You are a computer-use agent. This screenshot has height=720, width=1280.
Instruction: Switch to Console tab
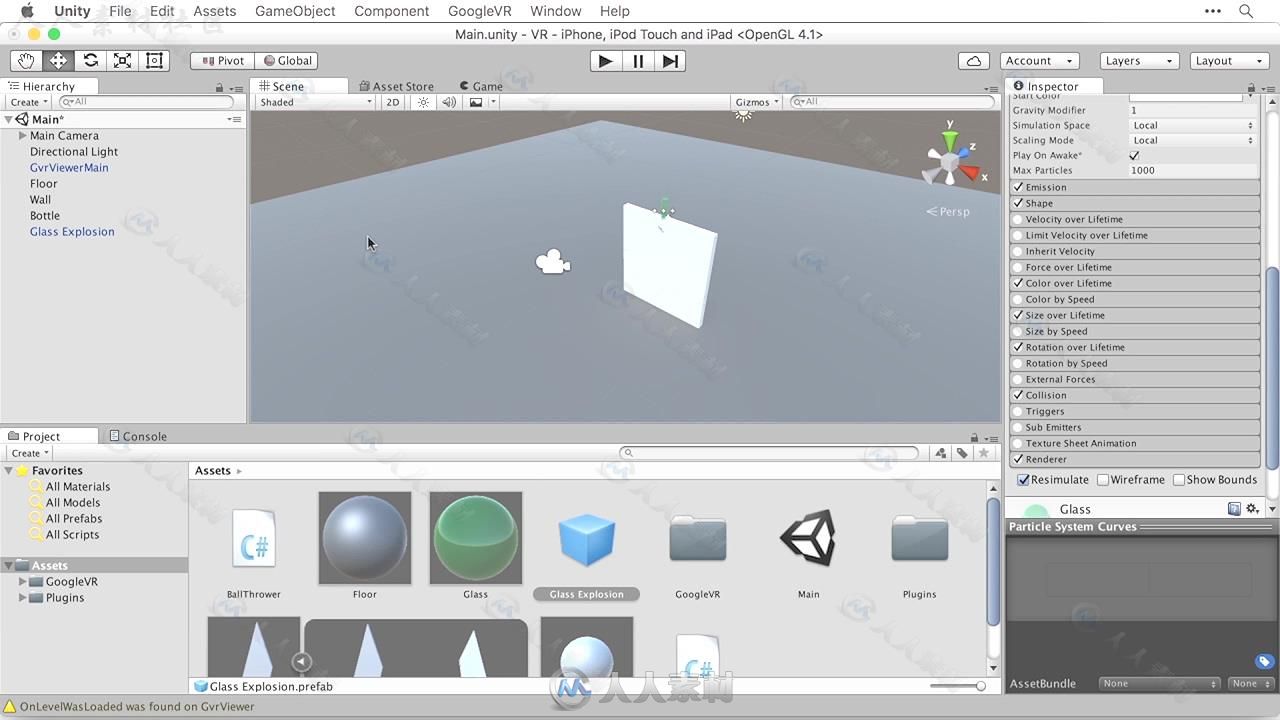click(138, 436)
